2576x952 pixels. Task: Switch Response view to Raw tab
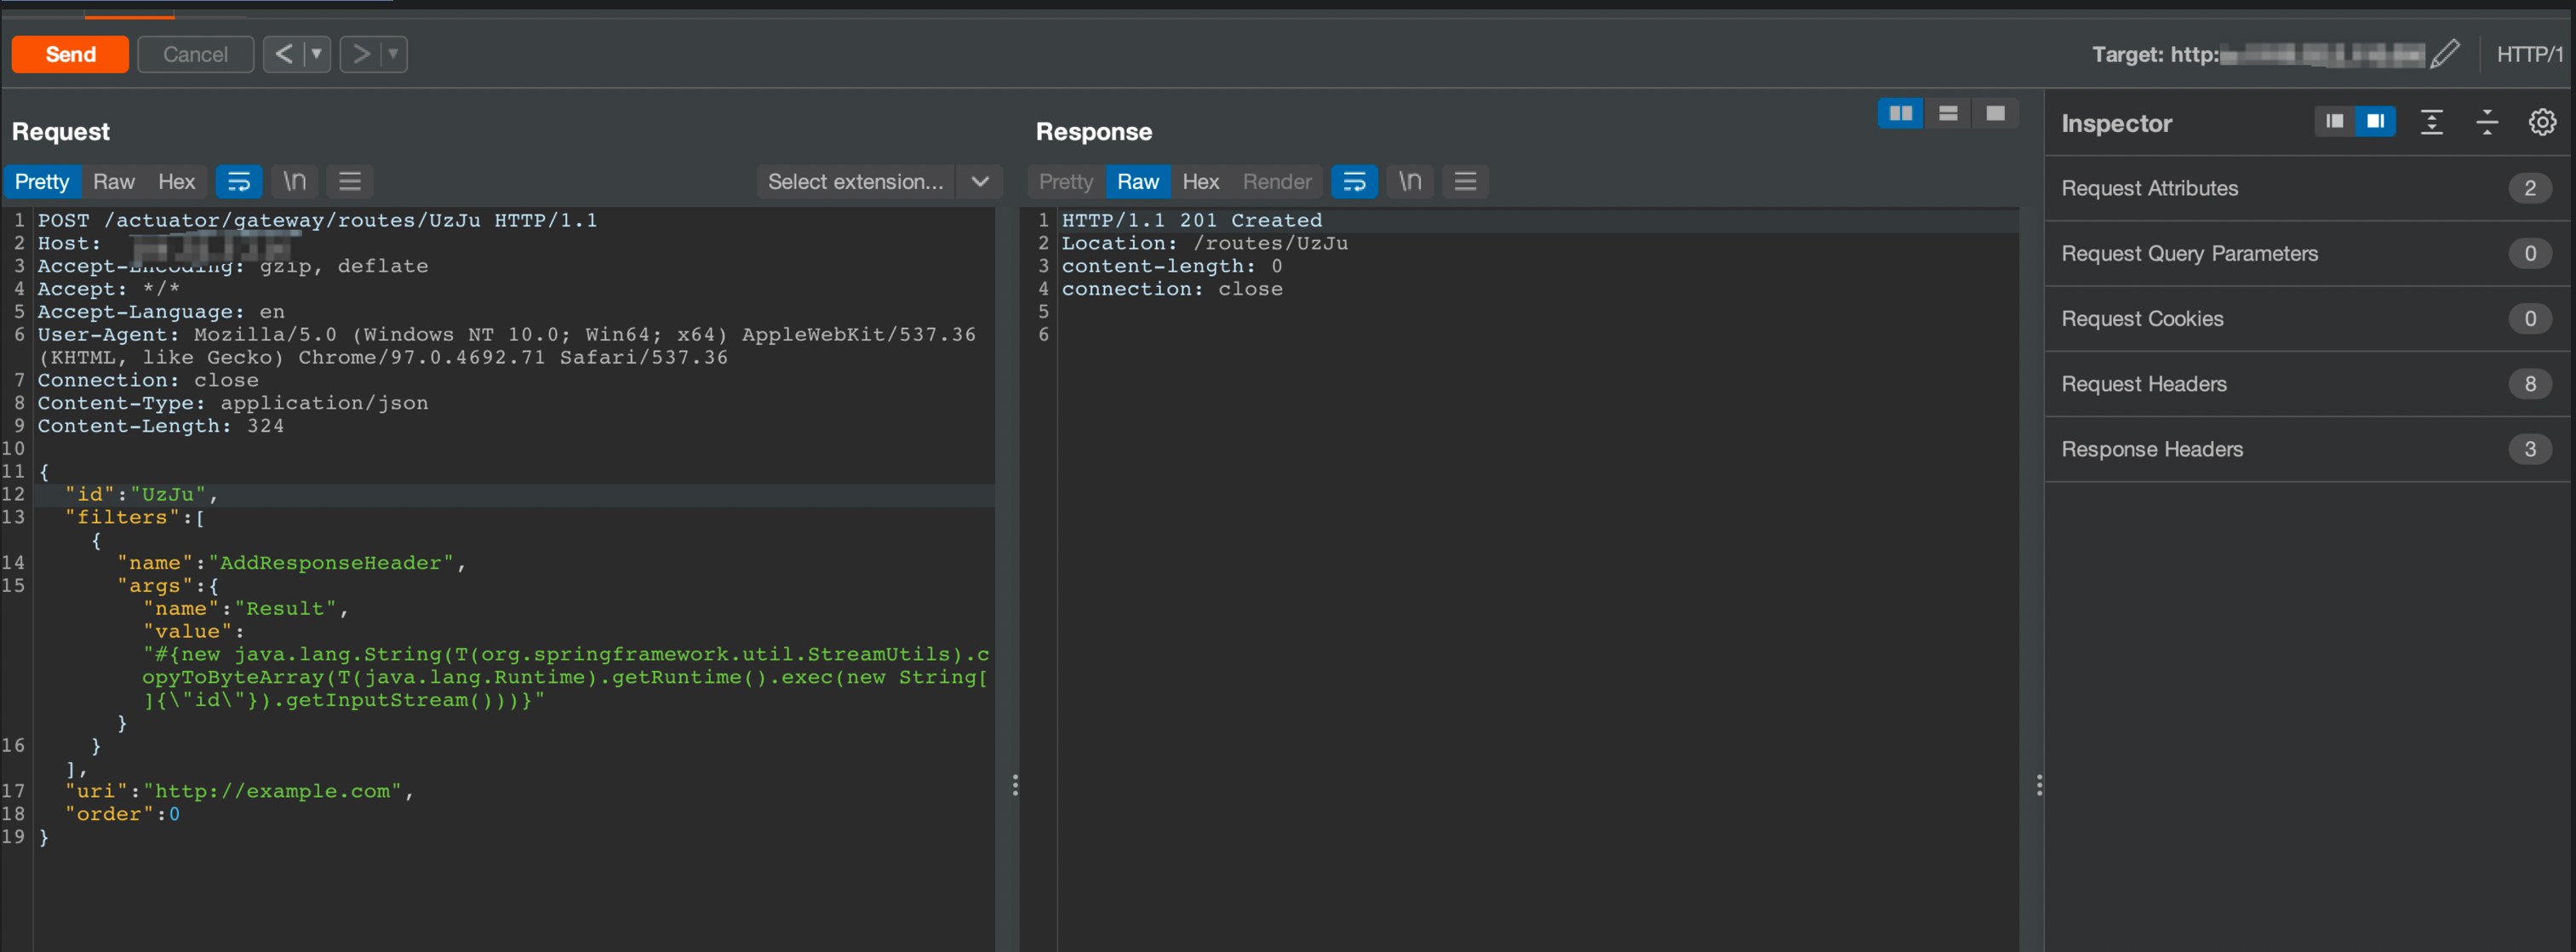(x=1138, y=181)
